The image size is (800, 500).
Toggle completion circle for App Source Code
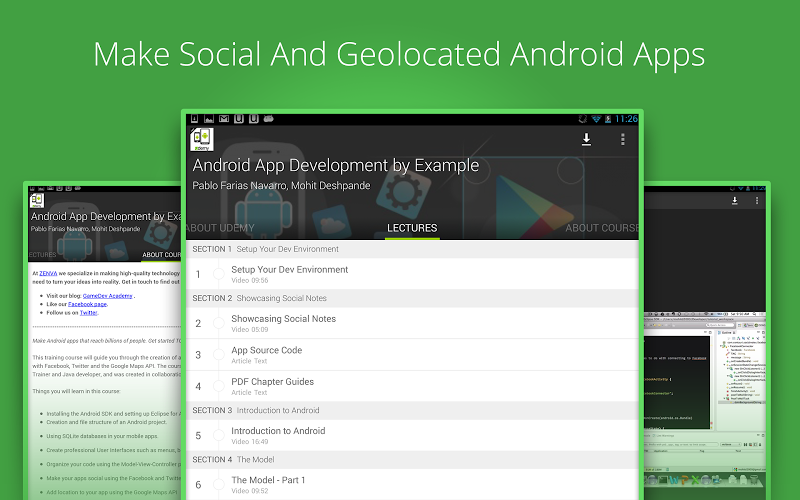point(218,355)
